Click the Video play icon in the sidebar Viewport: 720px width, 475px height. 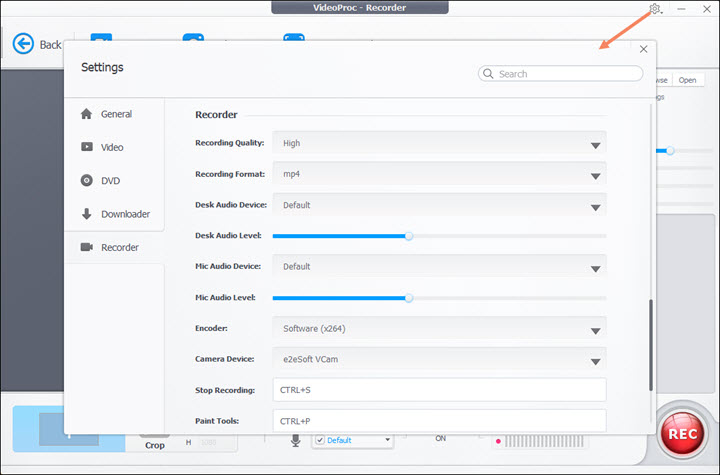point(87,147)
